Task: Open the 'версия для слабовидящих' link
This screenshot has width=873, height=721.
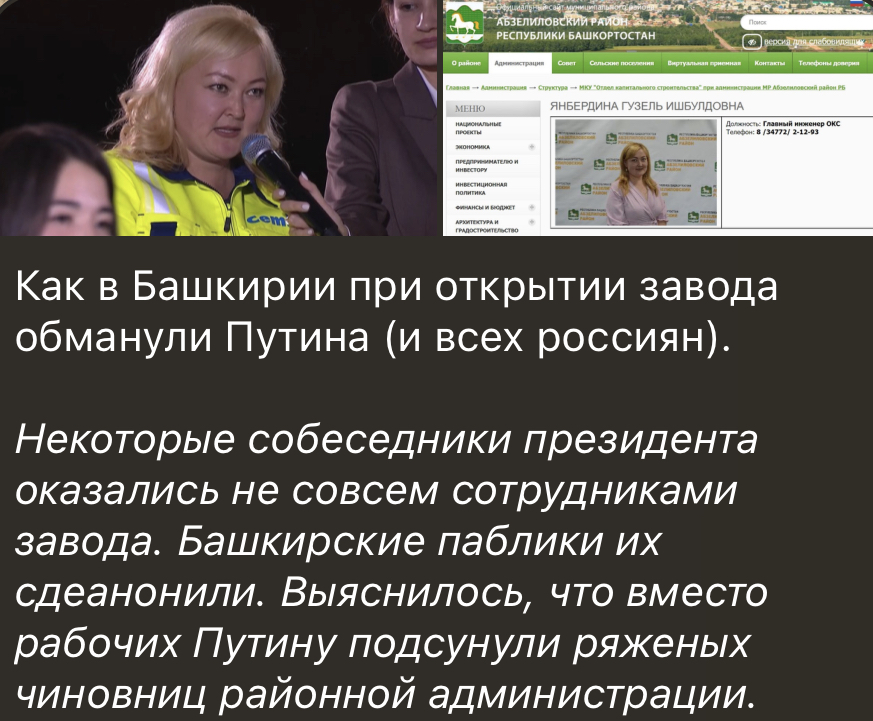Action: tap(811, 42)
